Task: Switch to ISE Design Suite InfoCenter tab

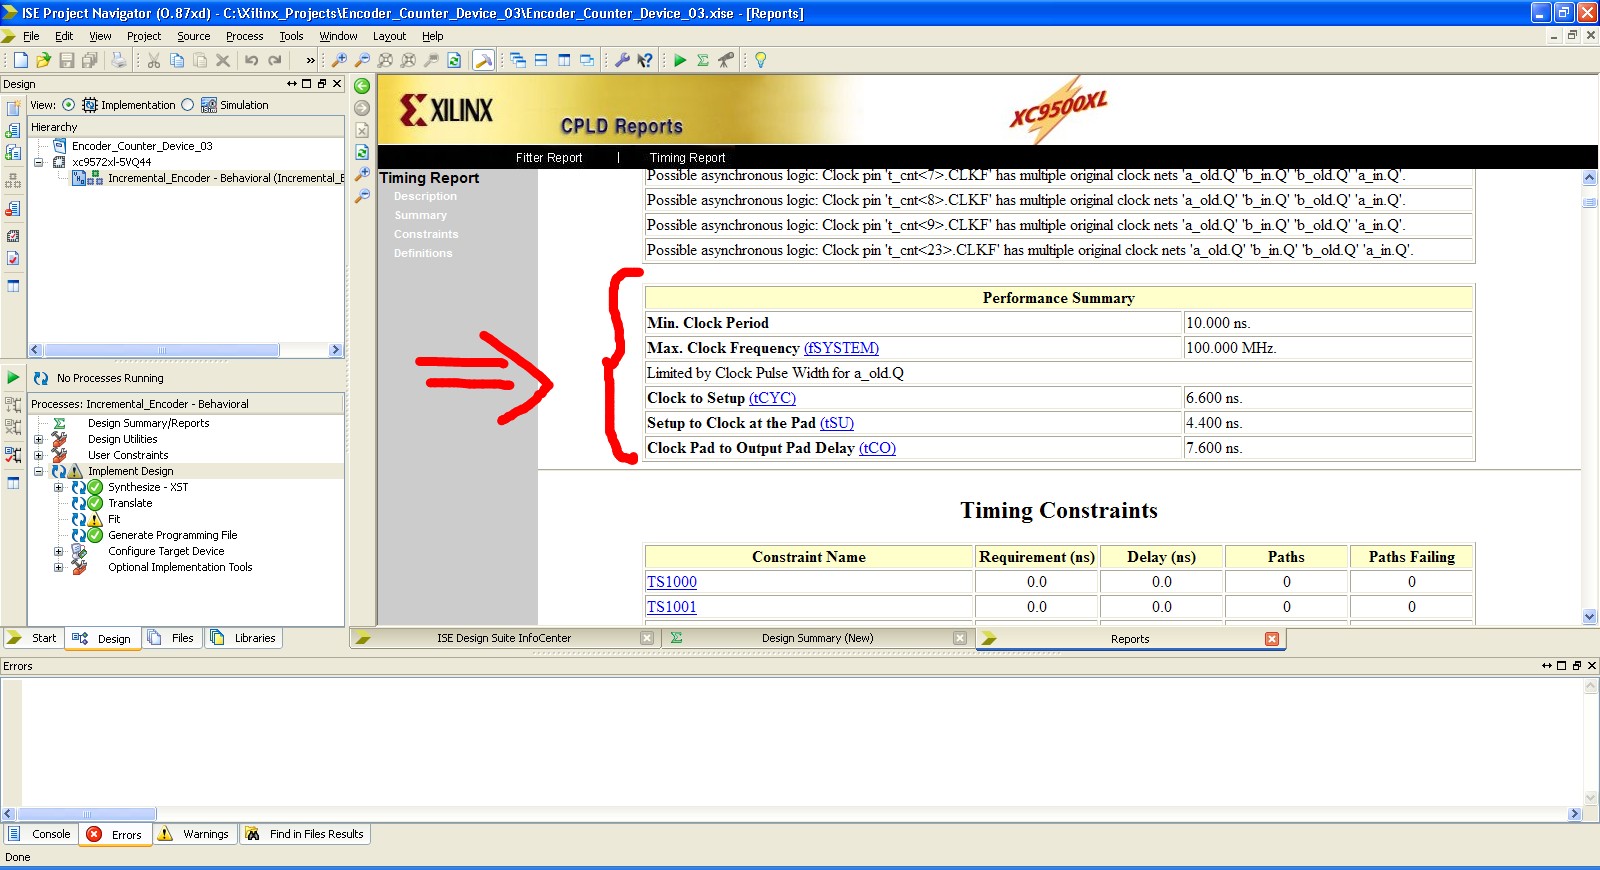Action: tap(504, 638)
